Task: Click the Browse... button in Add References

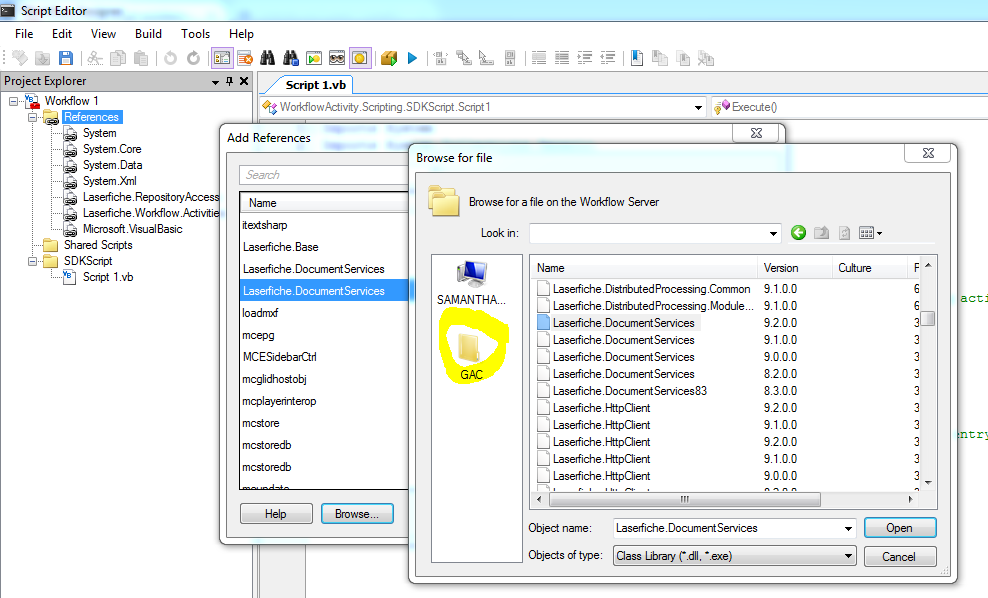Action: pos(357,514)
